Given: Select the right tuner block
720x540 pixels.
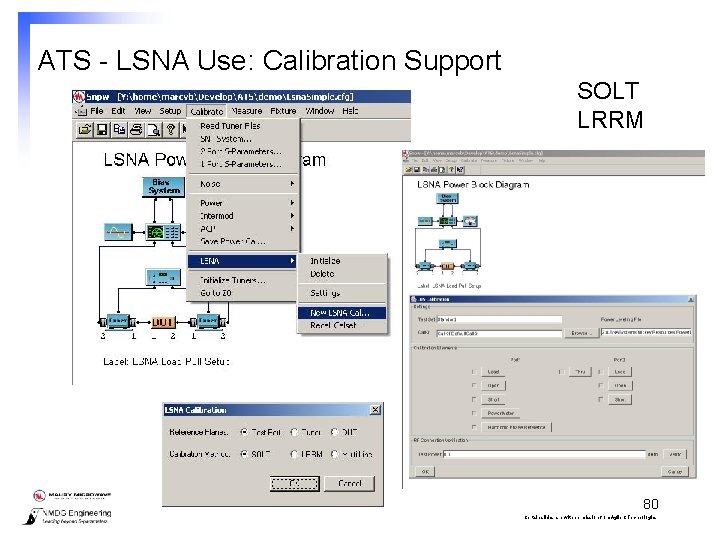Looking at the screenshot, I should point(208,321).
